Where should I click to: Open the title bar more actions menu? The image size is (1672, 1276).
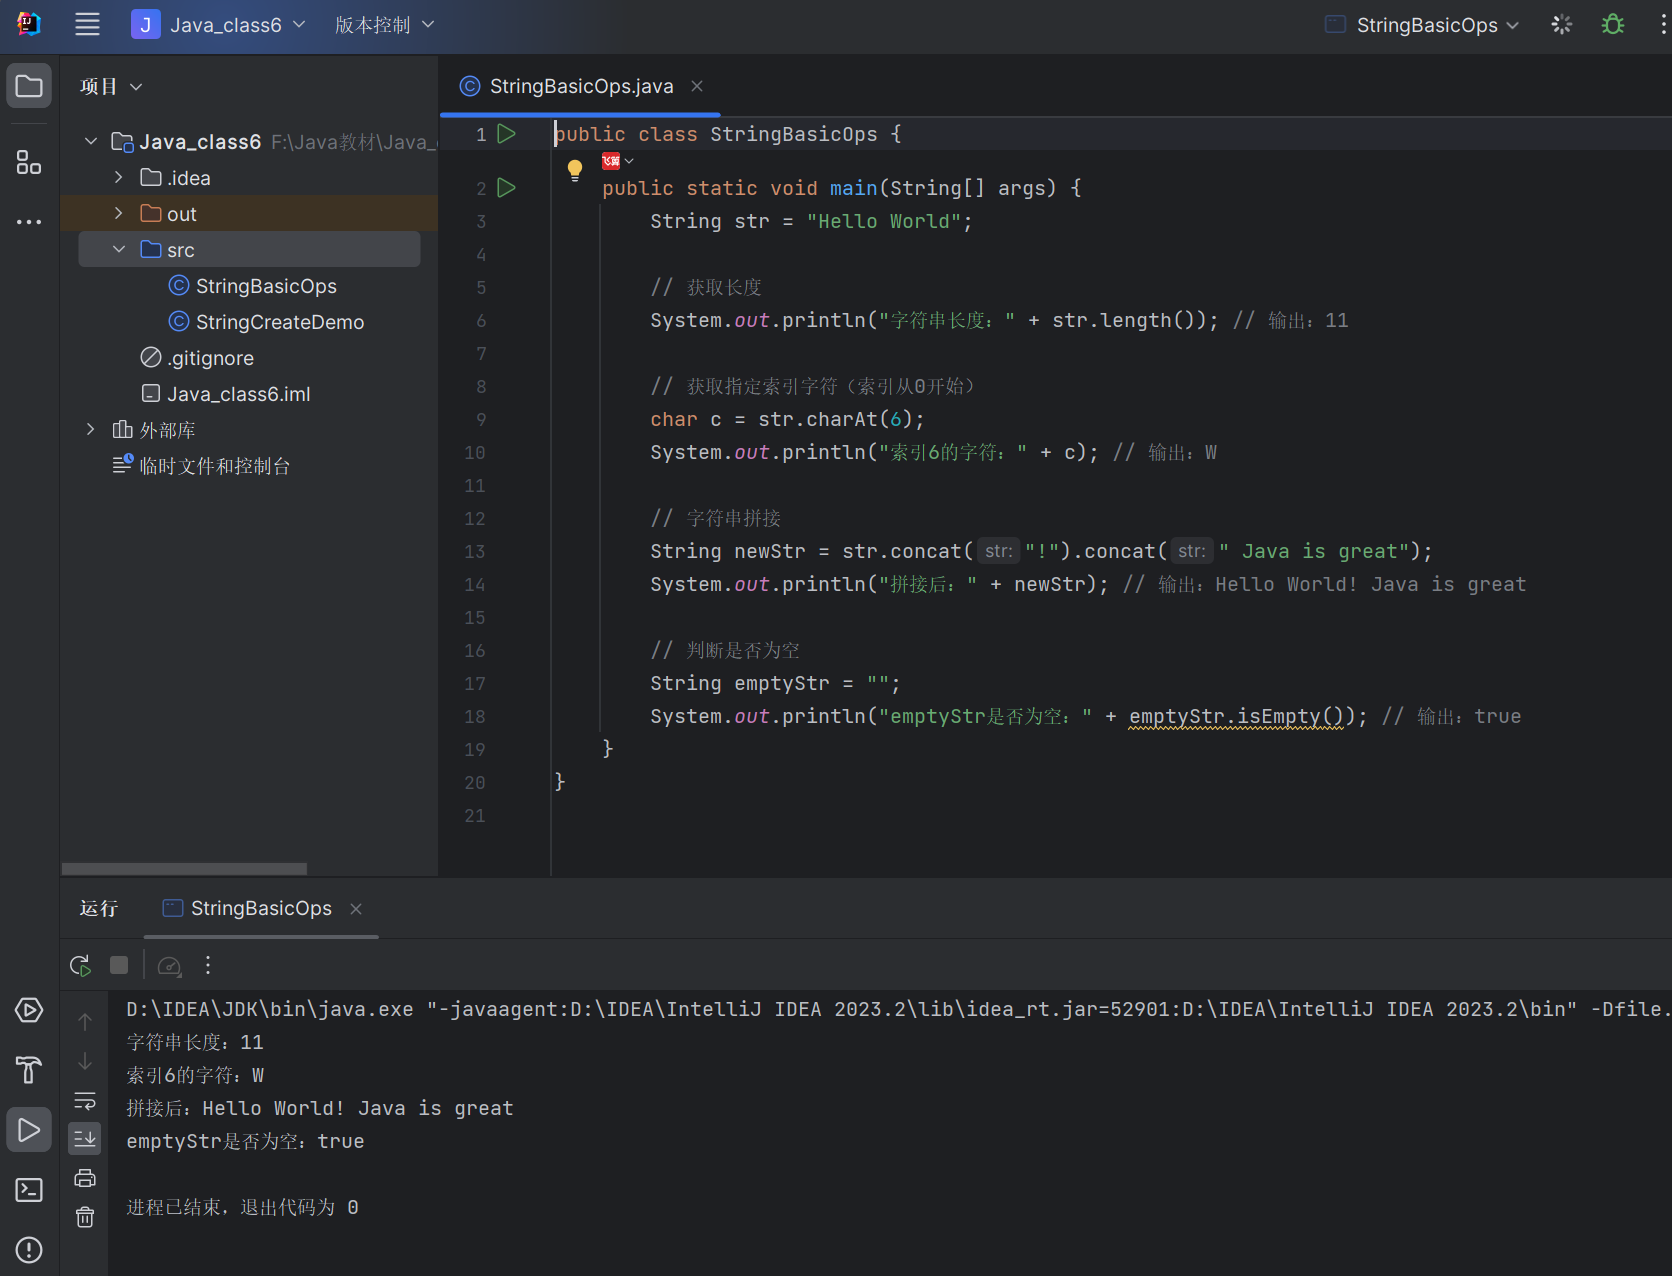pyautogui.click(x=1663, y=24)
